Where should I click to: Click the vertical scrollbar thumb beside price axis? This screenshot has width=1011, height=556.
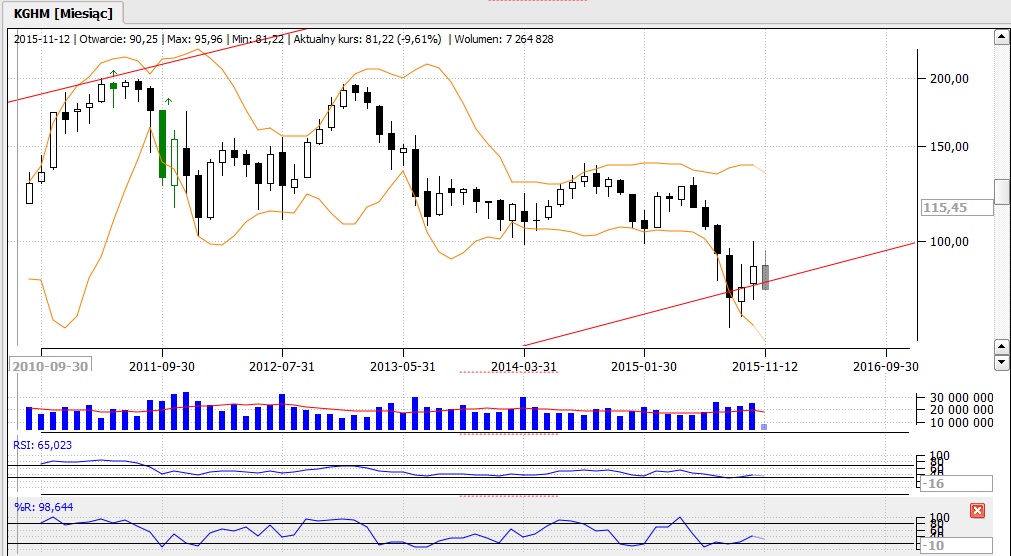[1001, 192]
